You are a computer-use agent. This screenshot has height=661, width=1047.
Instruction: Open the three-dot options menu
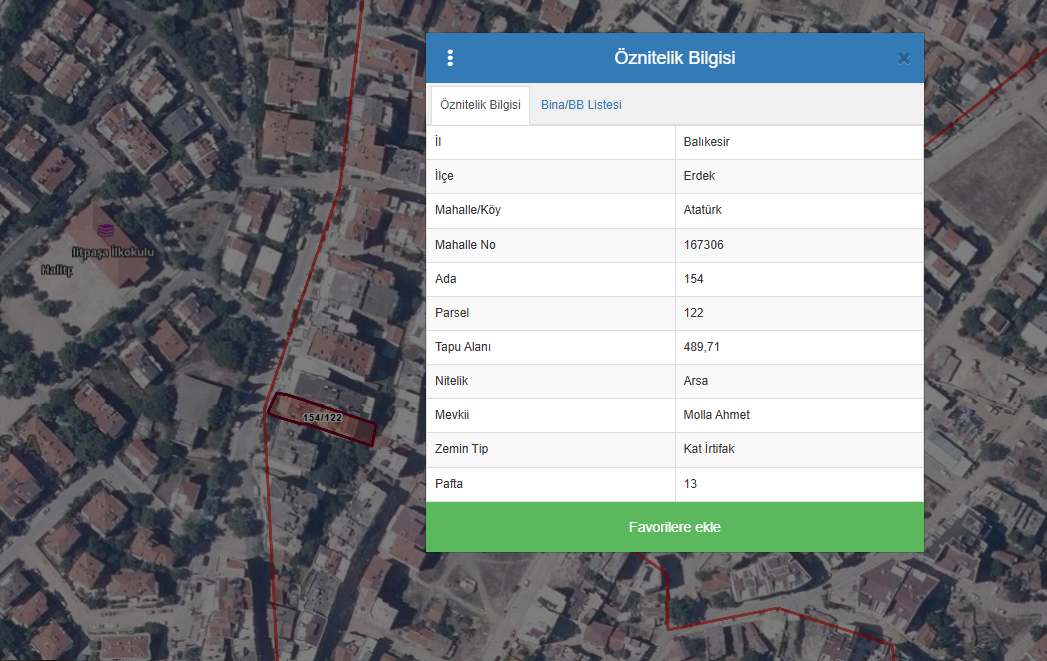pyautogui.click(x=450, y=58)
